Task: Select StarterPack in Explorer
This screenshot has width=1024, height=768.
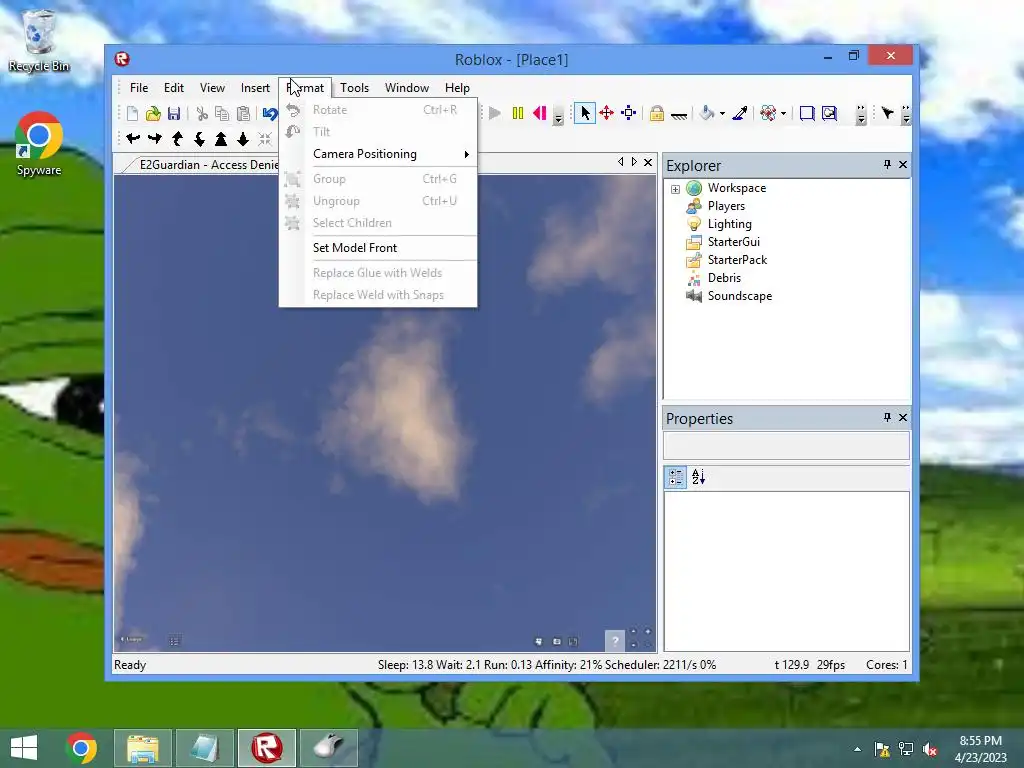Action: point(737,260)
